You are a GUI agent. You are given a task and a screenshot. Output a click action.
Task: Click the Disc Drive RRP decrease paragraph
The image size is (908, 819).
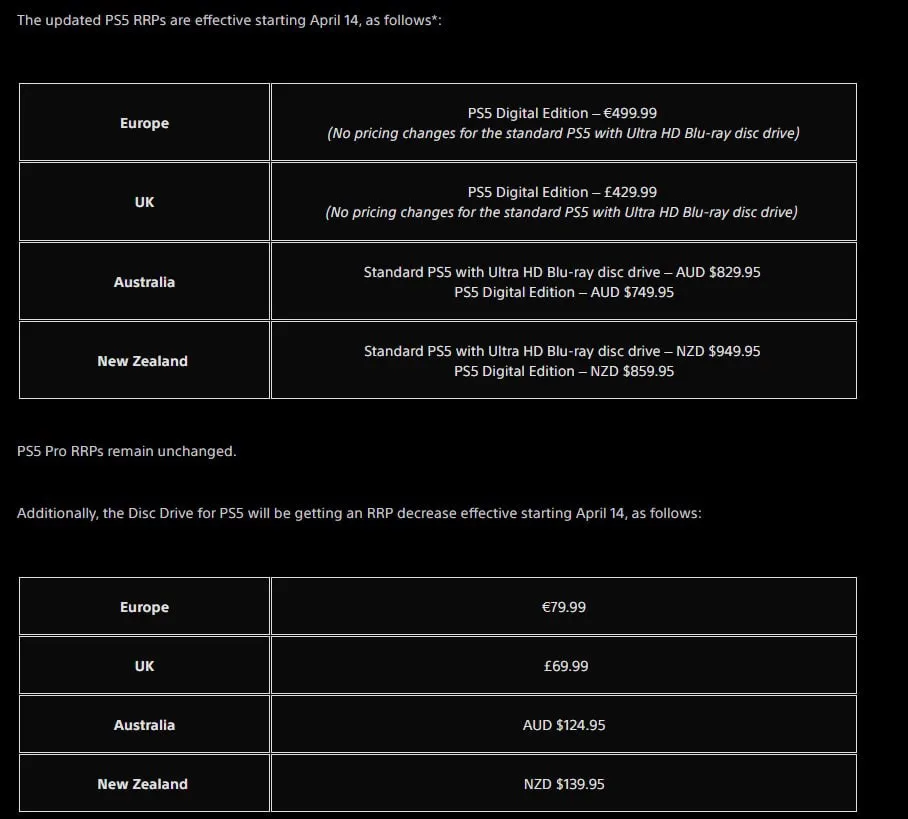pos(359,513)
